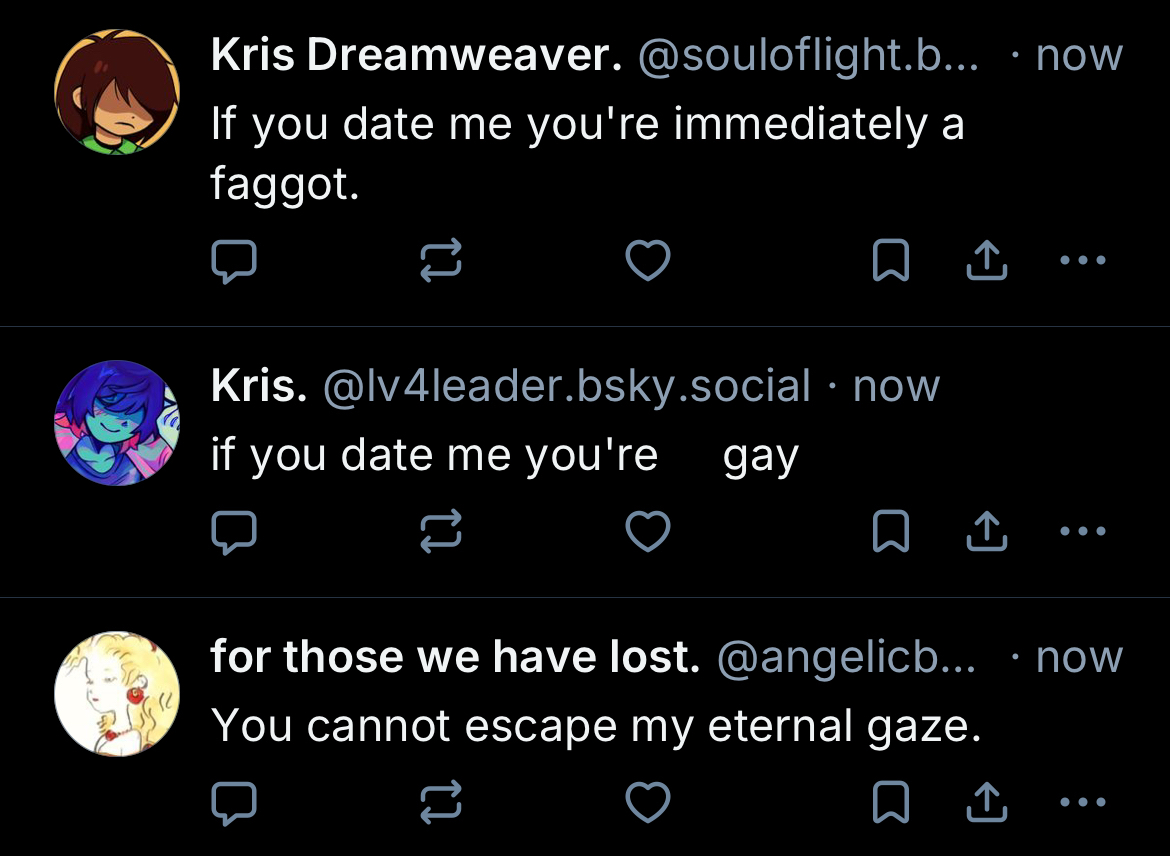Image resolution: width=1170 pixels, height=856 pixels.
Task: Open the three-dot menu on @lv4leader's post
Action: (x=1083, y=533)
